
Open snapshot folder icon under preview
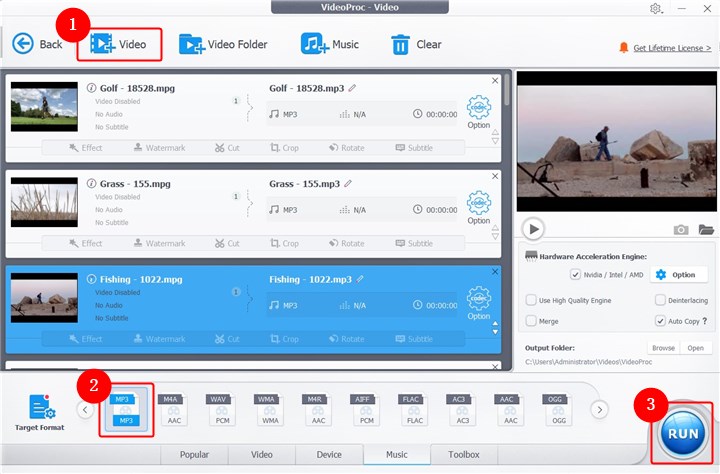pyautogui.click(x=706, y=229)
